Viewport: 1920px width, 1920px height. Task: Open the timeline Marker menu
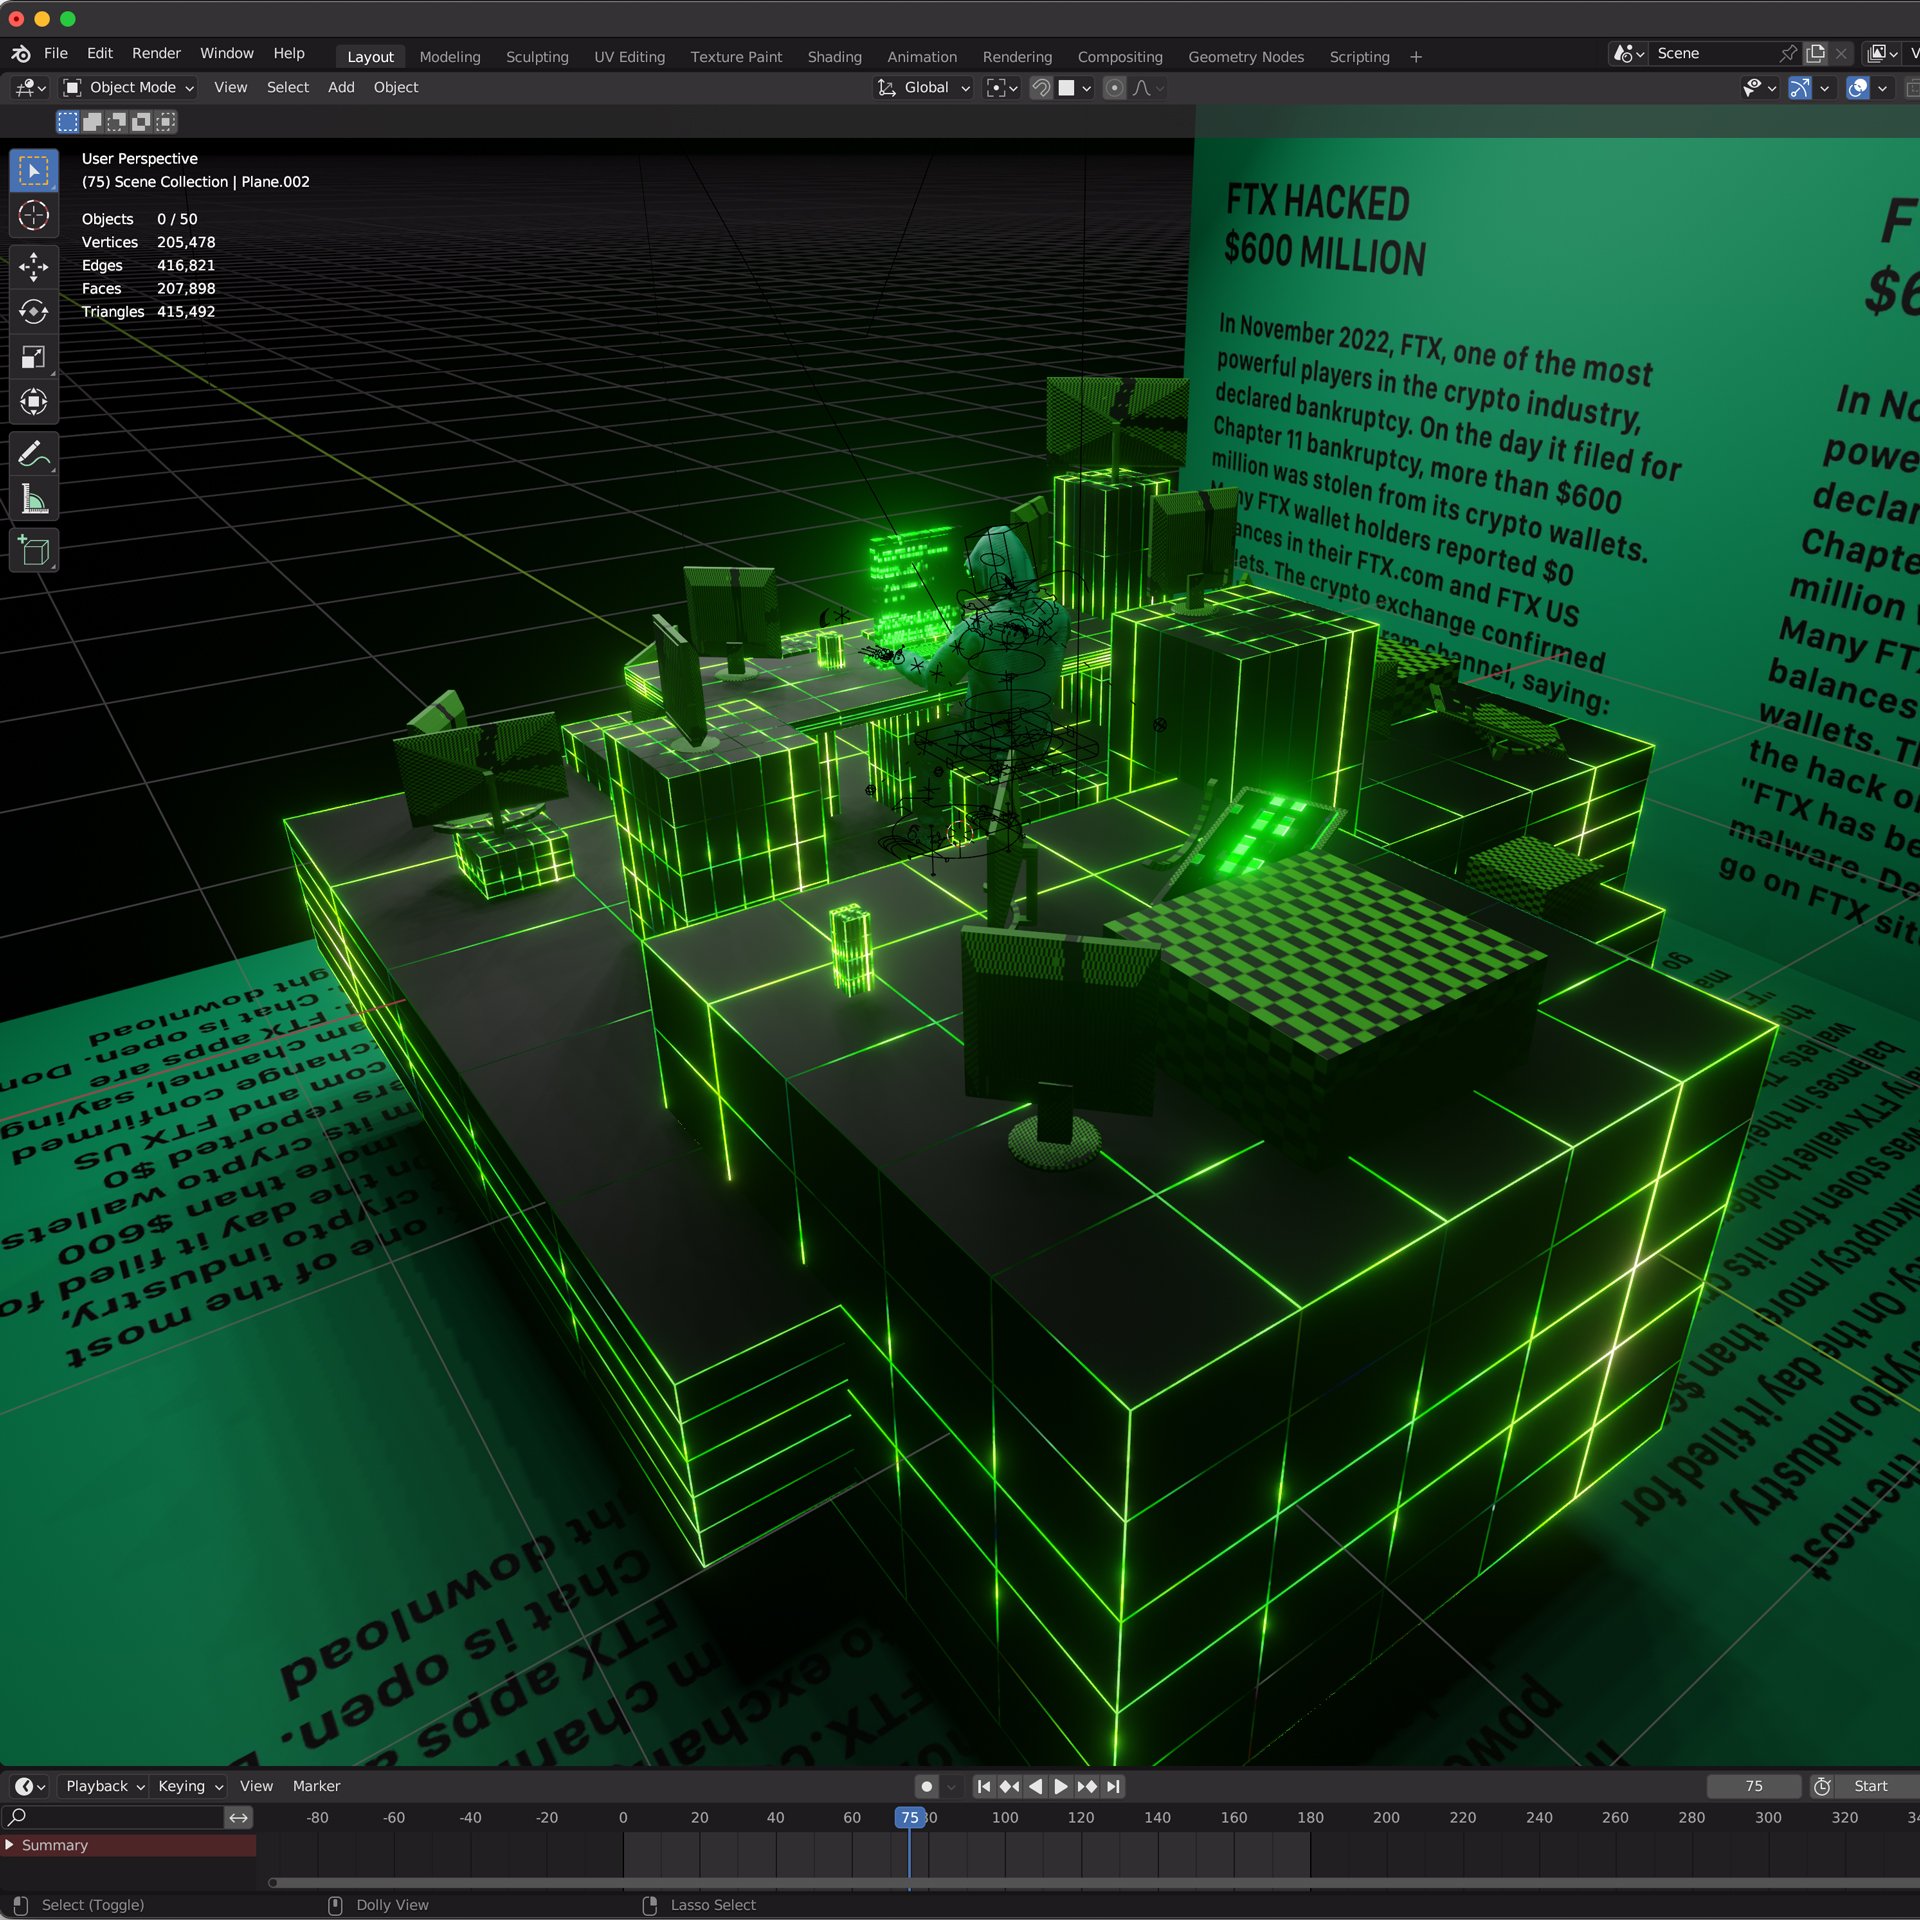(316, 1786)
